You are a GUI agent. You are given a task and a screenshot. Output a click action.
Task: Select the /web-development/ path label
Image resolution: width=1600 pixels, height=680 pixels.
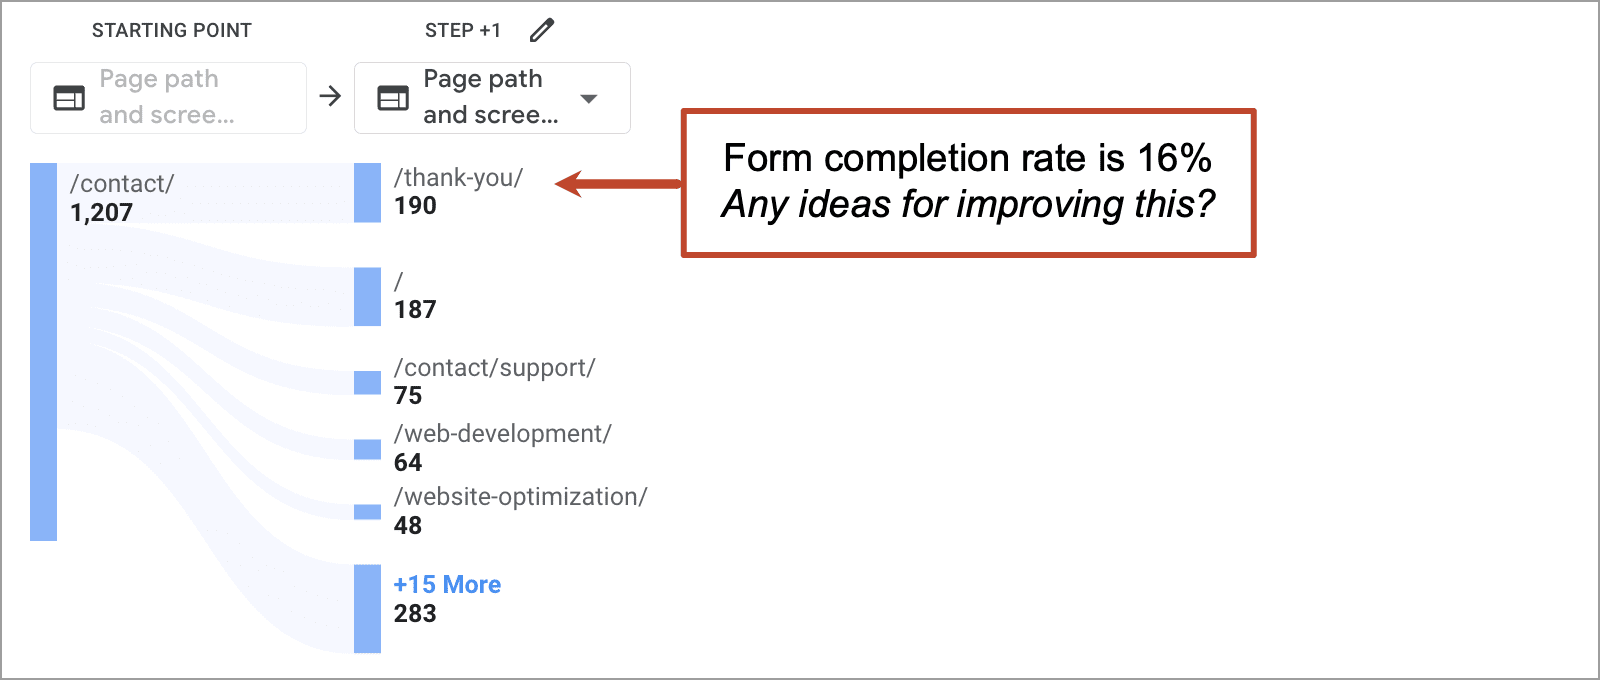pyautogui.click(x=501, y=434)
